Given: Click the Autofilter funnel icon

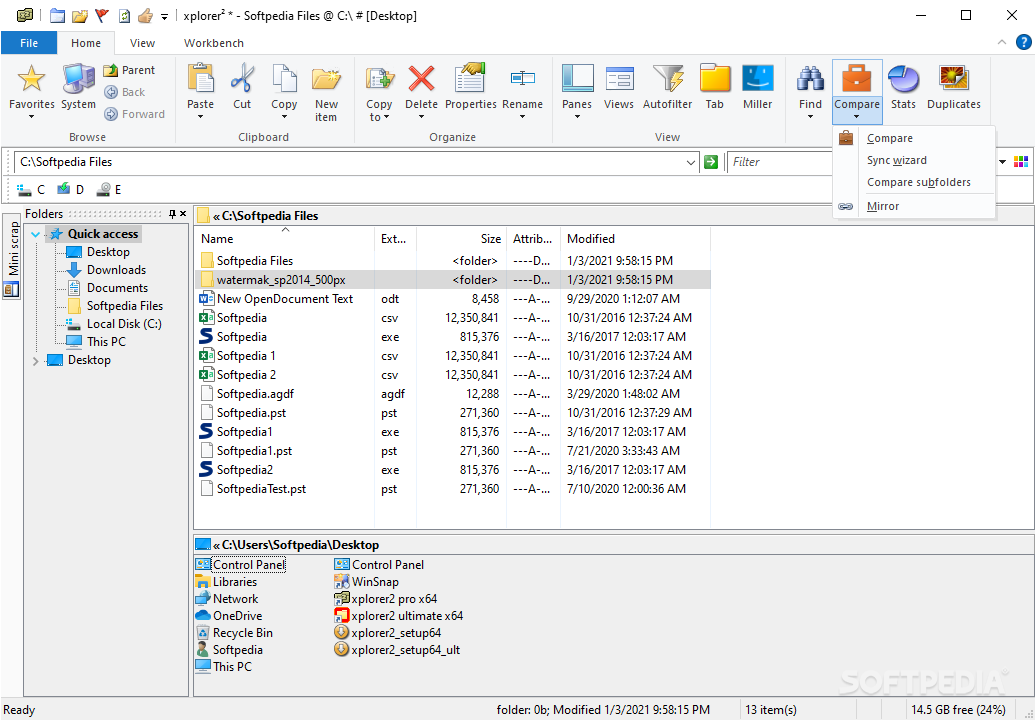Looking at the screenshot, I should [x=667, y=79].
